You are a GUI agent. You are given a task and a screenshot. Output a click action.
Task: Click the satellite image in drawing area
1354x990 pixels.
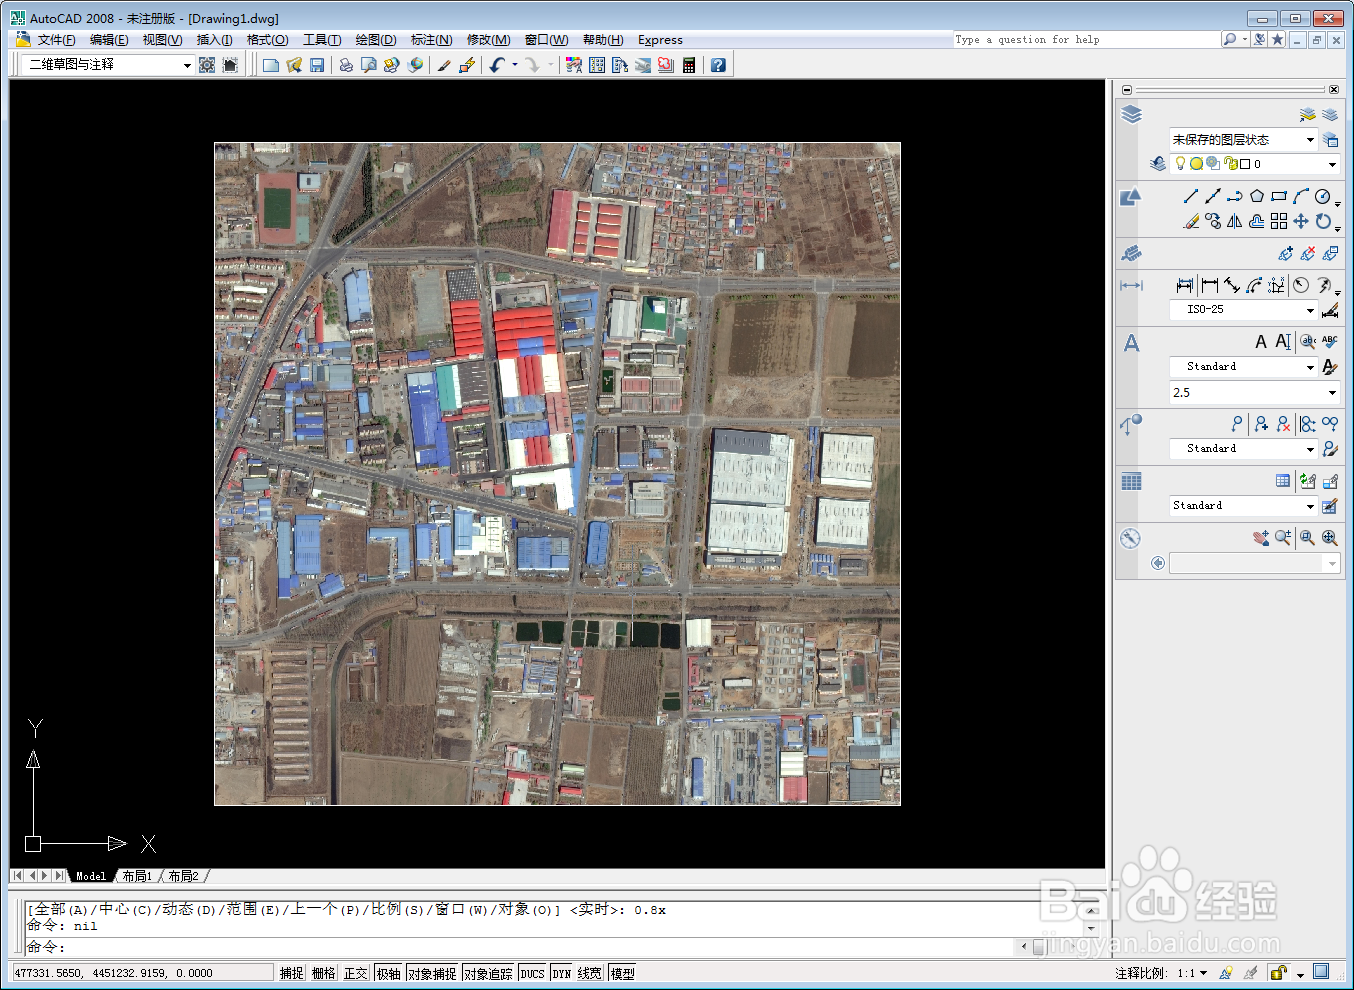[x=557, y=474]
